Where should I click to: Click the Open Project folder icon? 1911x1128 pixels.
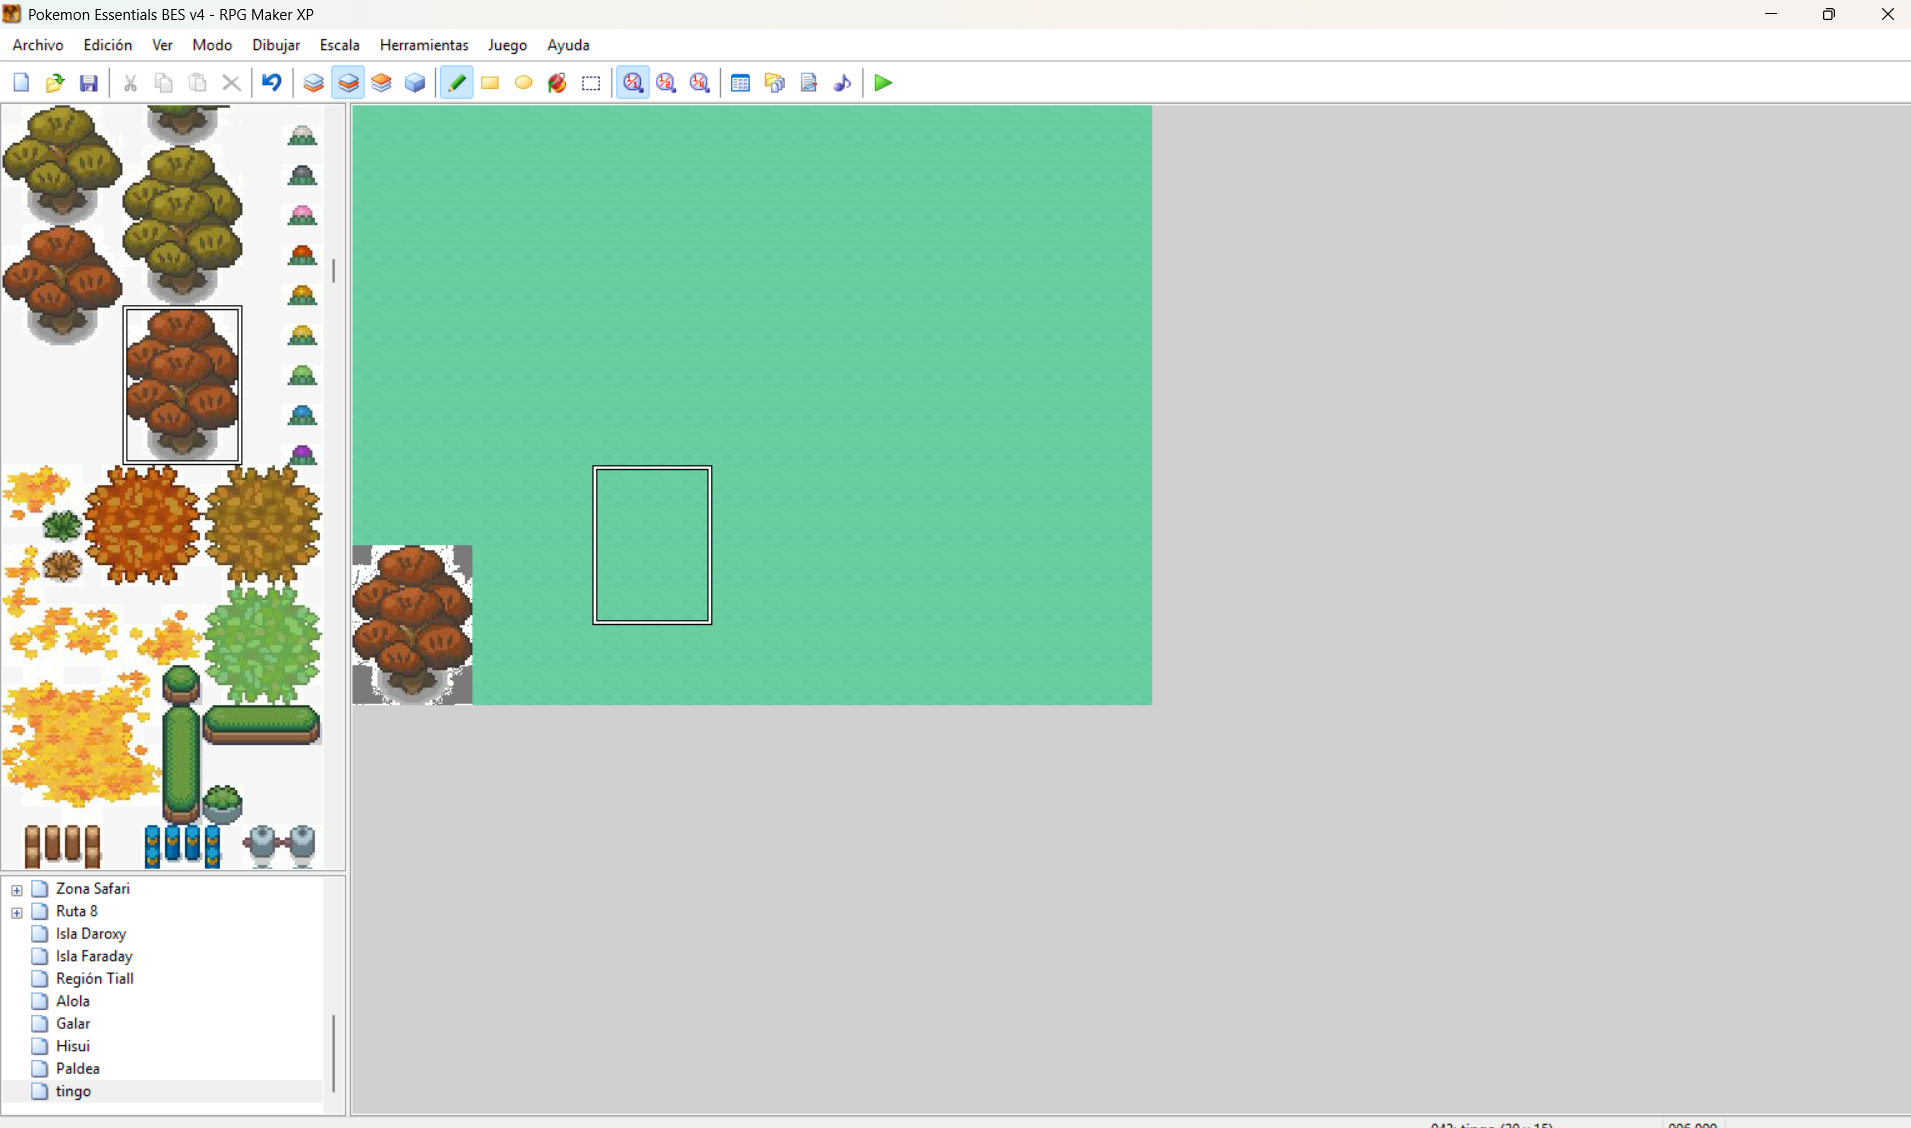[x=55, y=83]
